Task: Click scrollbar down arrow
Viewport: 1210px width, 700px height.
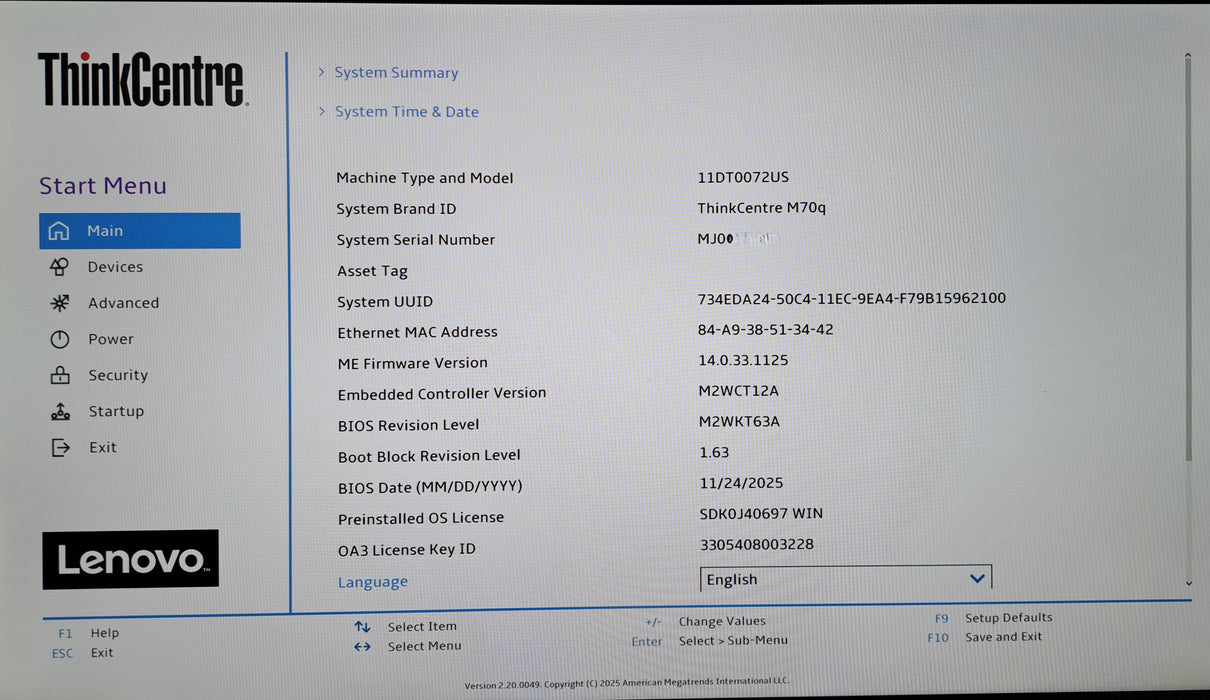Action: click(1188, 583)
